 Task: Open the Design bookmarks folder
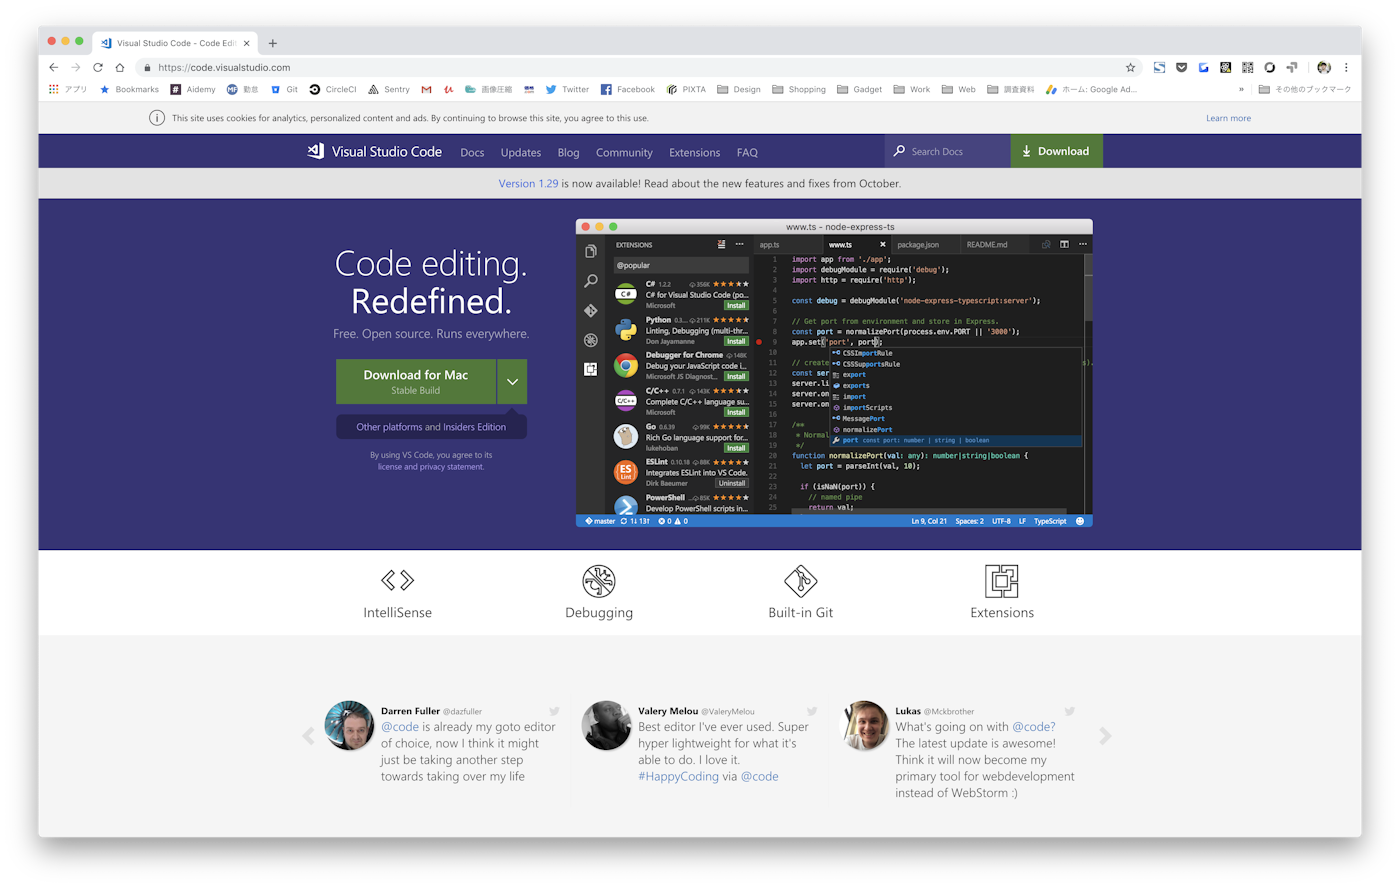739,89
